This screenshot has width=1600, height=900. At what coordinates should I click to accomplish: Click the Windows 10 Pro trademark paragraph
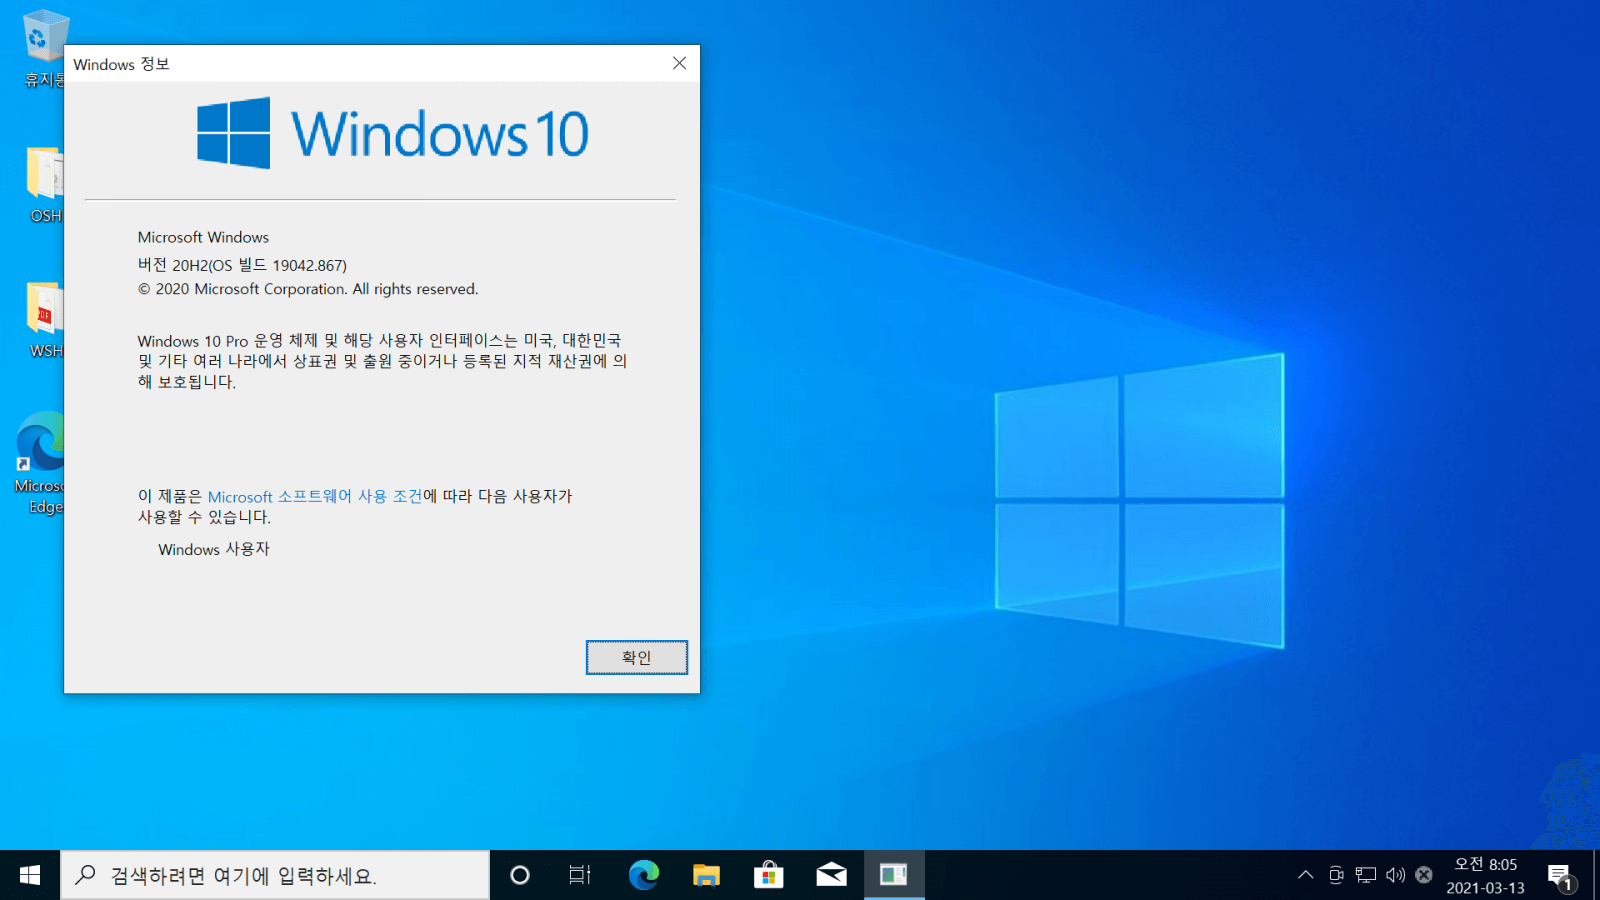(382, 361)
